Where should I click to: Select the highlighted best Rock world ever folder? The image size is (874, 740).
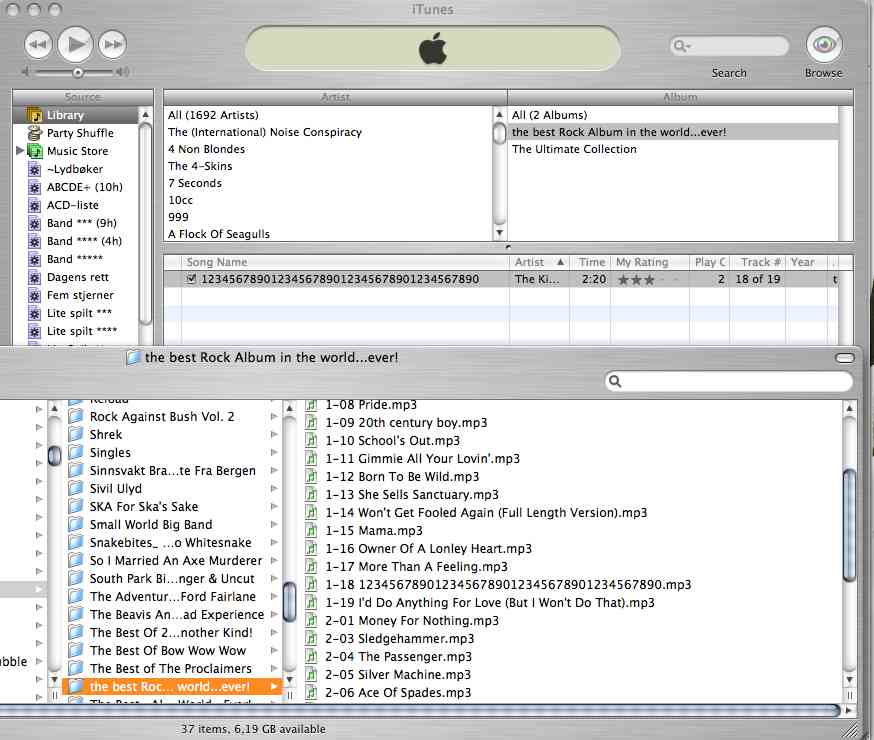173,687
